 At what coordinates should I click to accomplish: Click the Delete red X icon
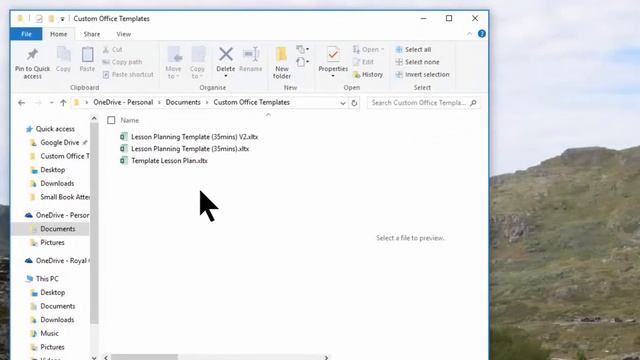coord(226,54)
